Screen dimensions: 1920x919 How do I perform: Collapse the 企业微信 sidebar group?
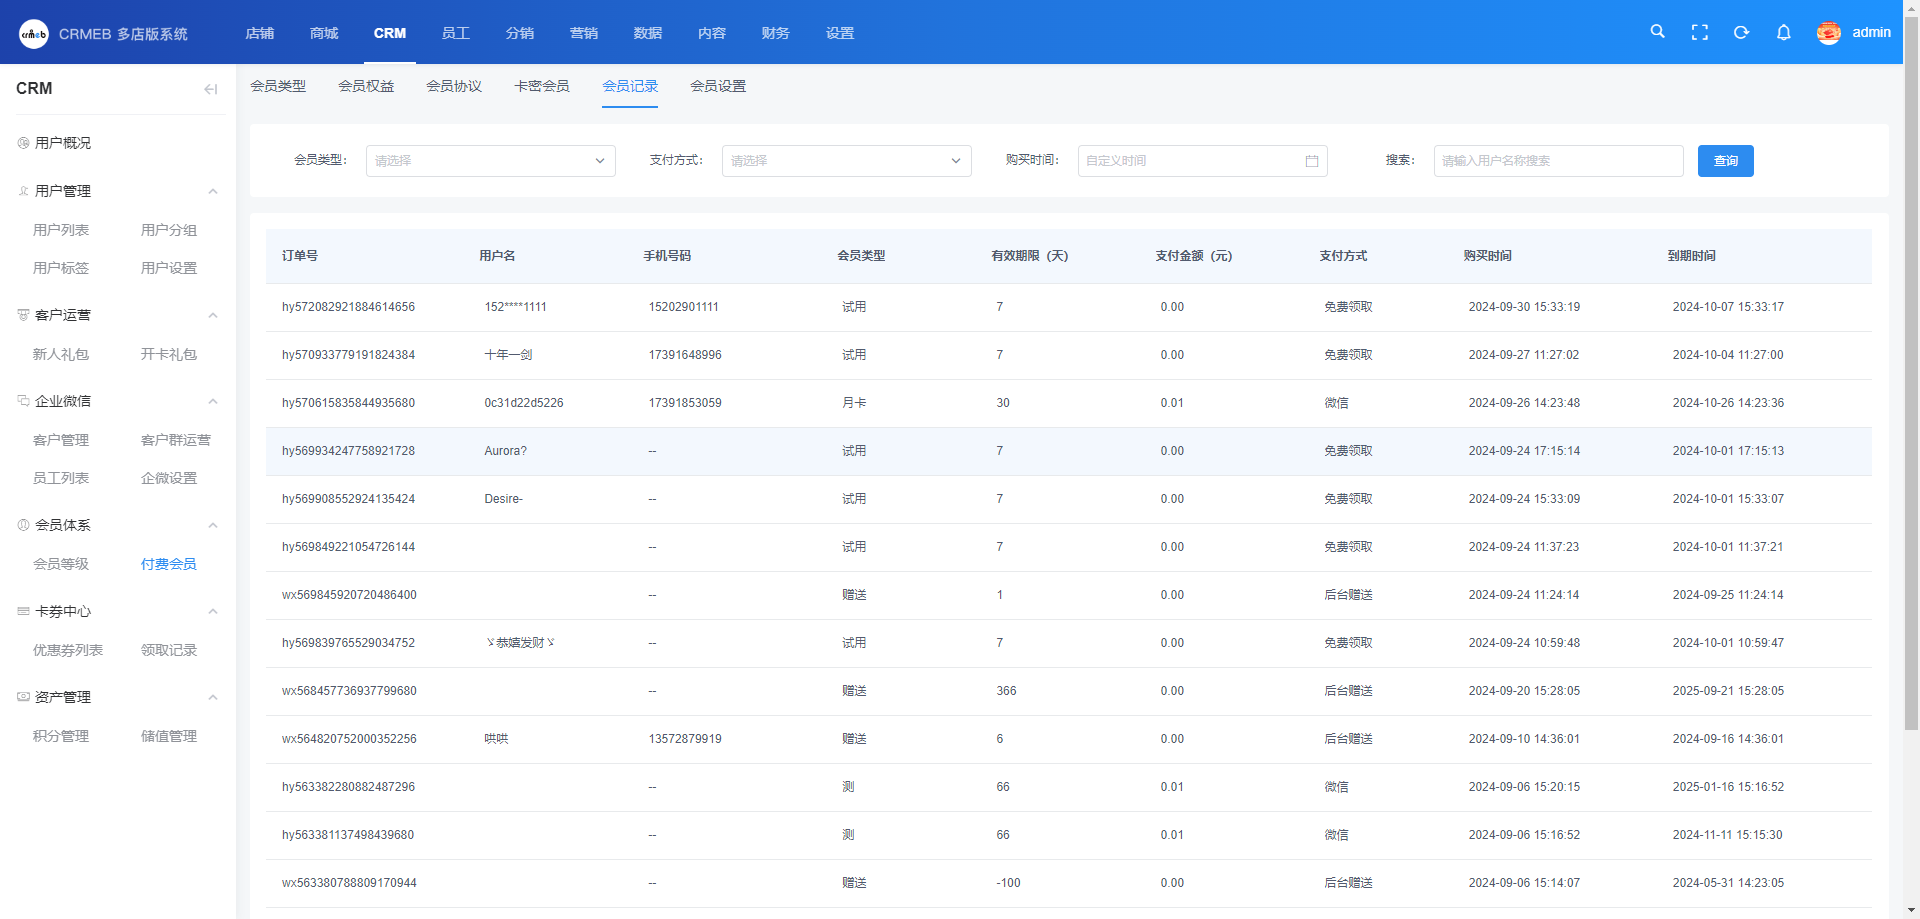(x=212, y=401)
